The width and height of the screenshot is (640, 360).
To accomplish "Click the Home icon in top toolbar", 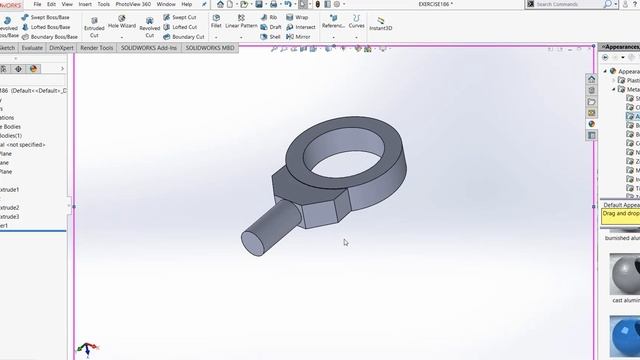I will pos(220,4).
